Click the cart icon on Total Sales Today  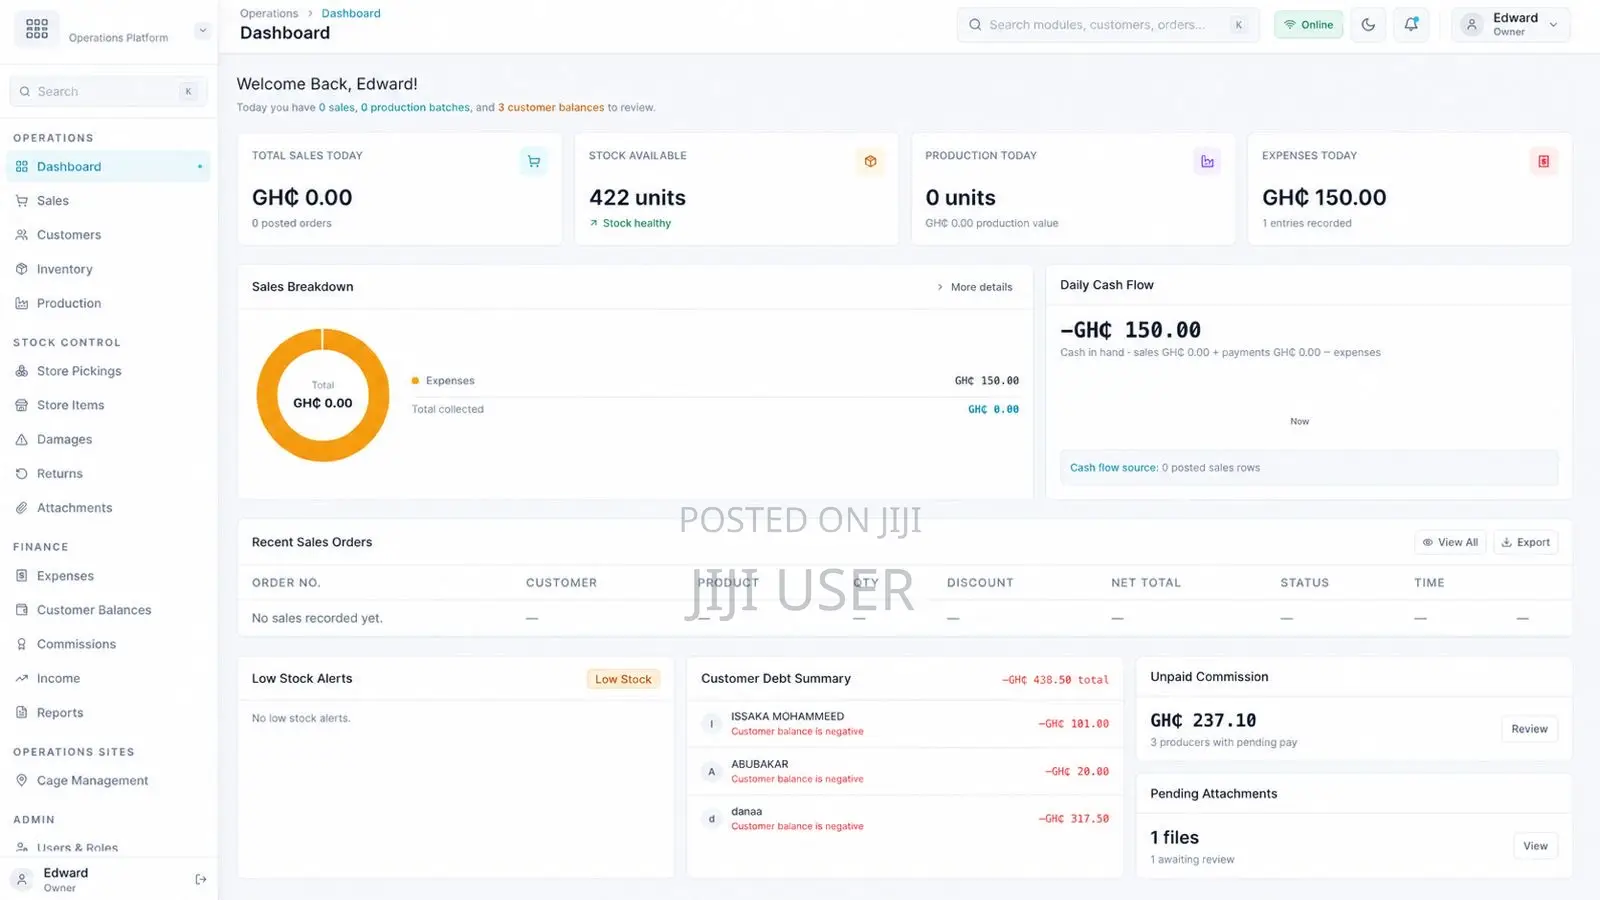click(x=534, y=161)
